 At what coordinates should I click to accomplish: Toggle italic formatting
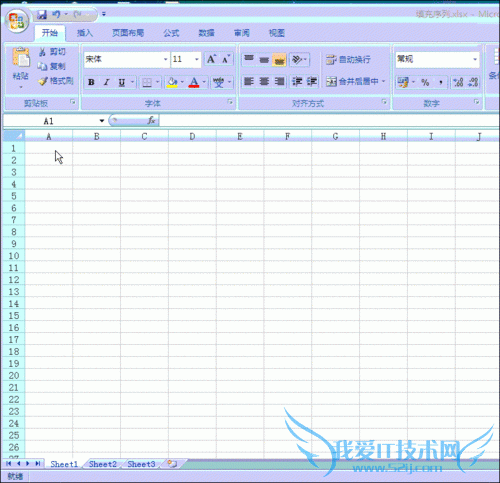(x=106, y=82)
